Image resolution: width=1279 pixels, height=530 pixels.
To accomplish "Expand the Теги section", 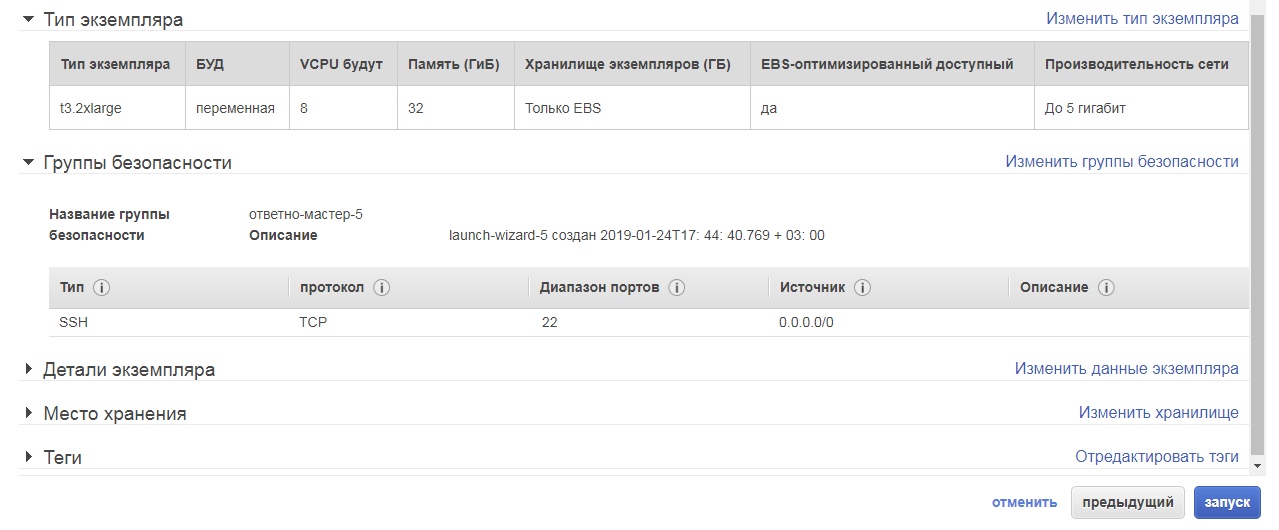I will (x=28, y=457).
